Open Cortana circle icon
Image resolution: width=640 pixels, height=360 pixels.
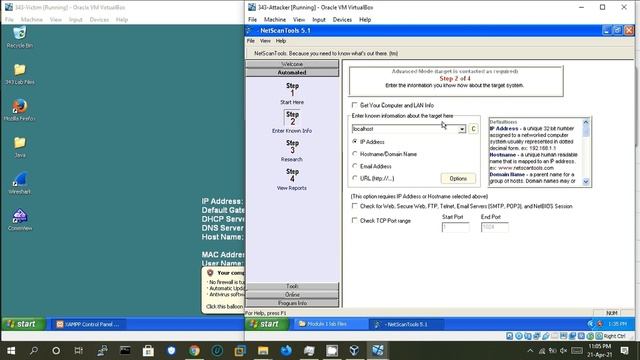56,351
